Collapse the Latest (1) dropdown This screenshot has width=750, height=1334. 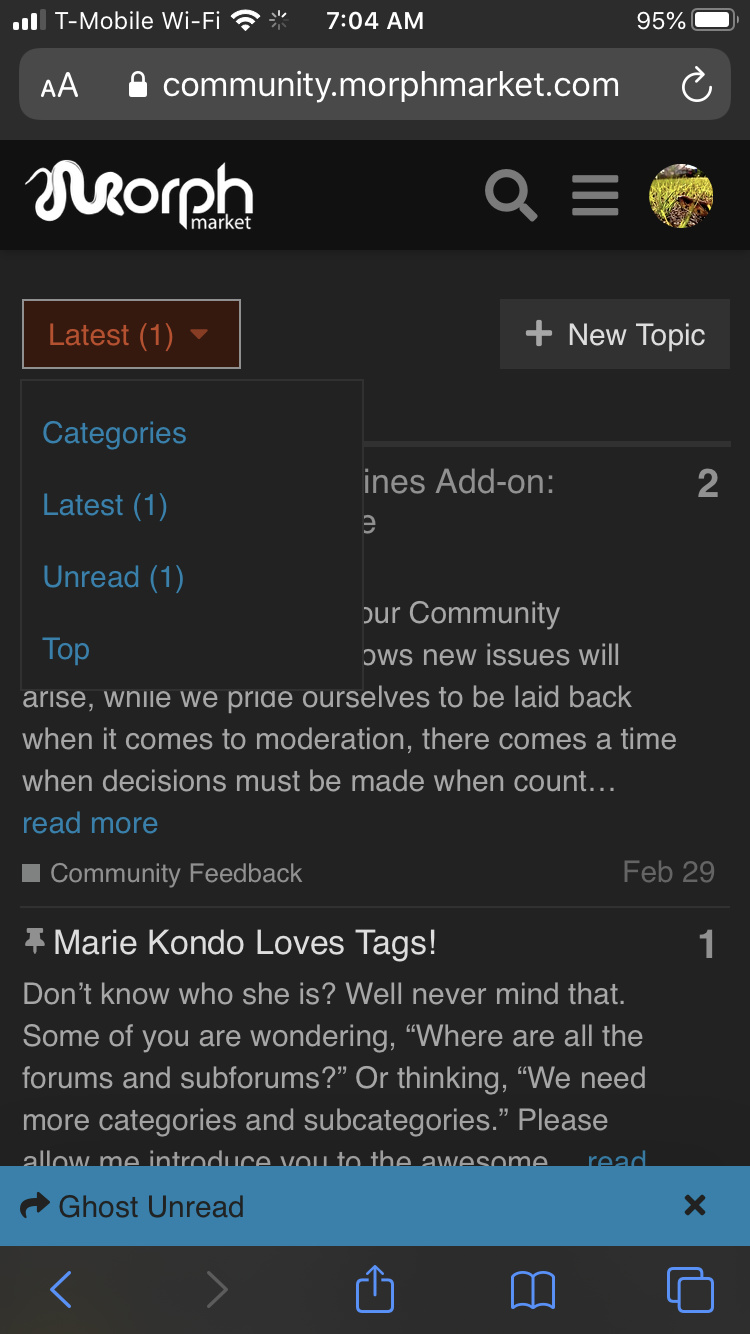(x=131, y=334)
